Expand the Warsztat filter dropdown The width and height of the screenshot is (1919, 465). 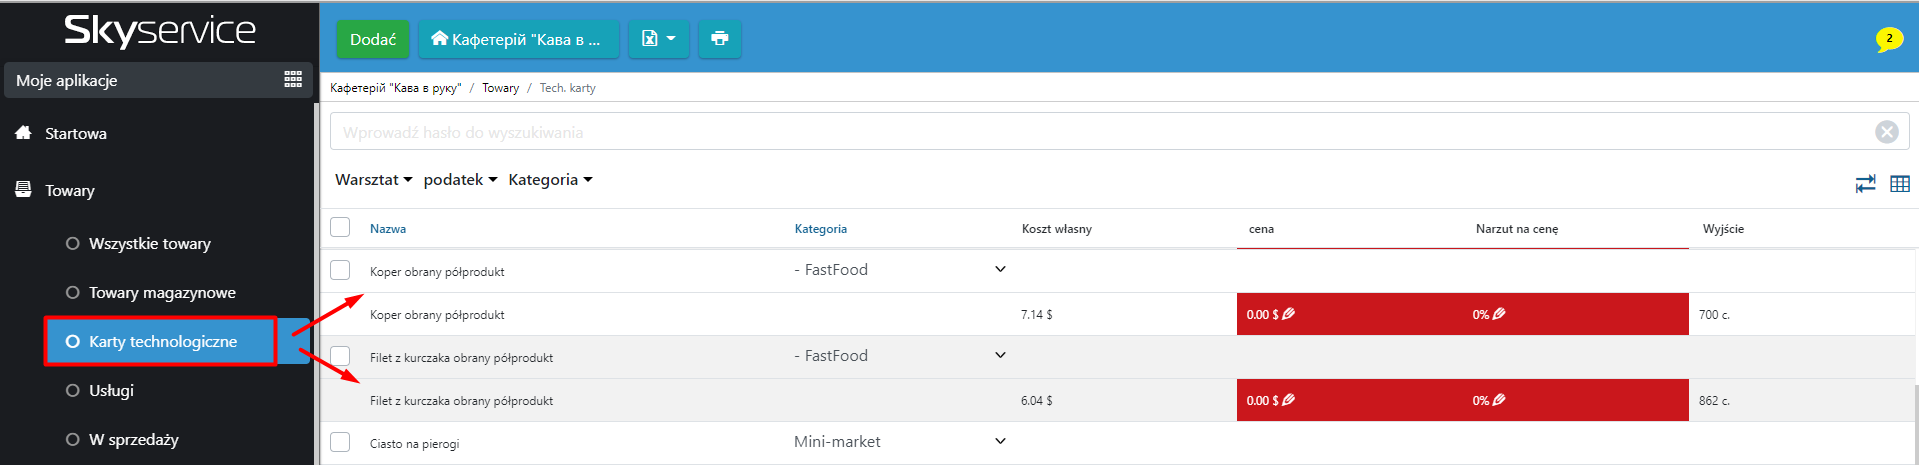pyautogui.click(x=373, y=180)
